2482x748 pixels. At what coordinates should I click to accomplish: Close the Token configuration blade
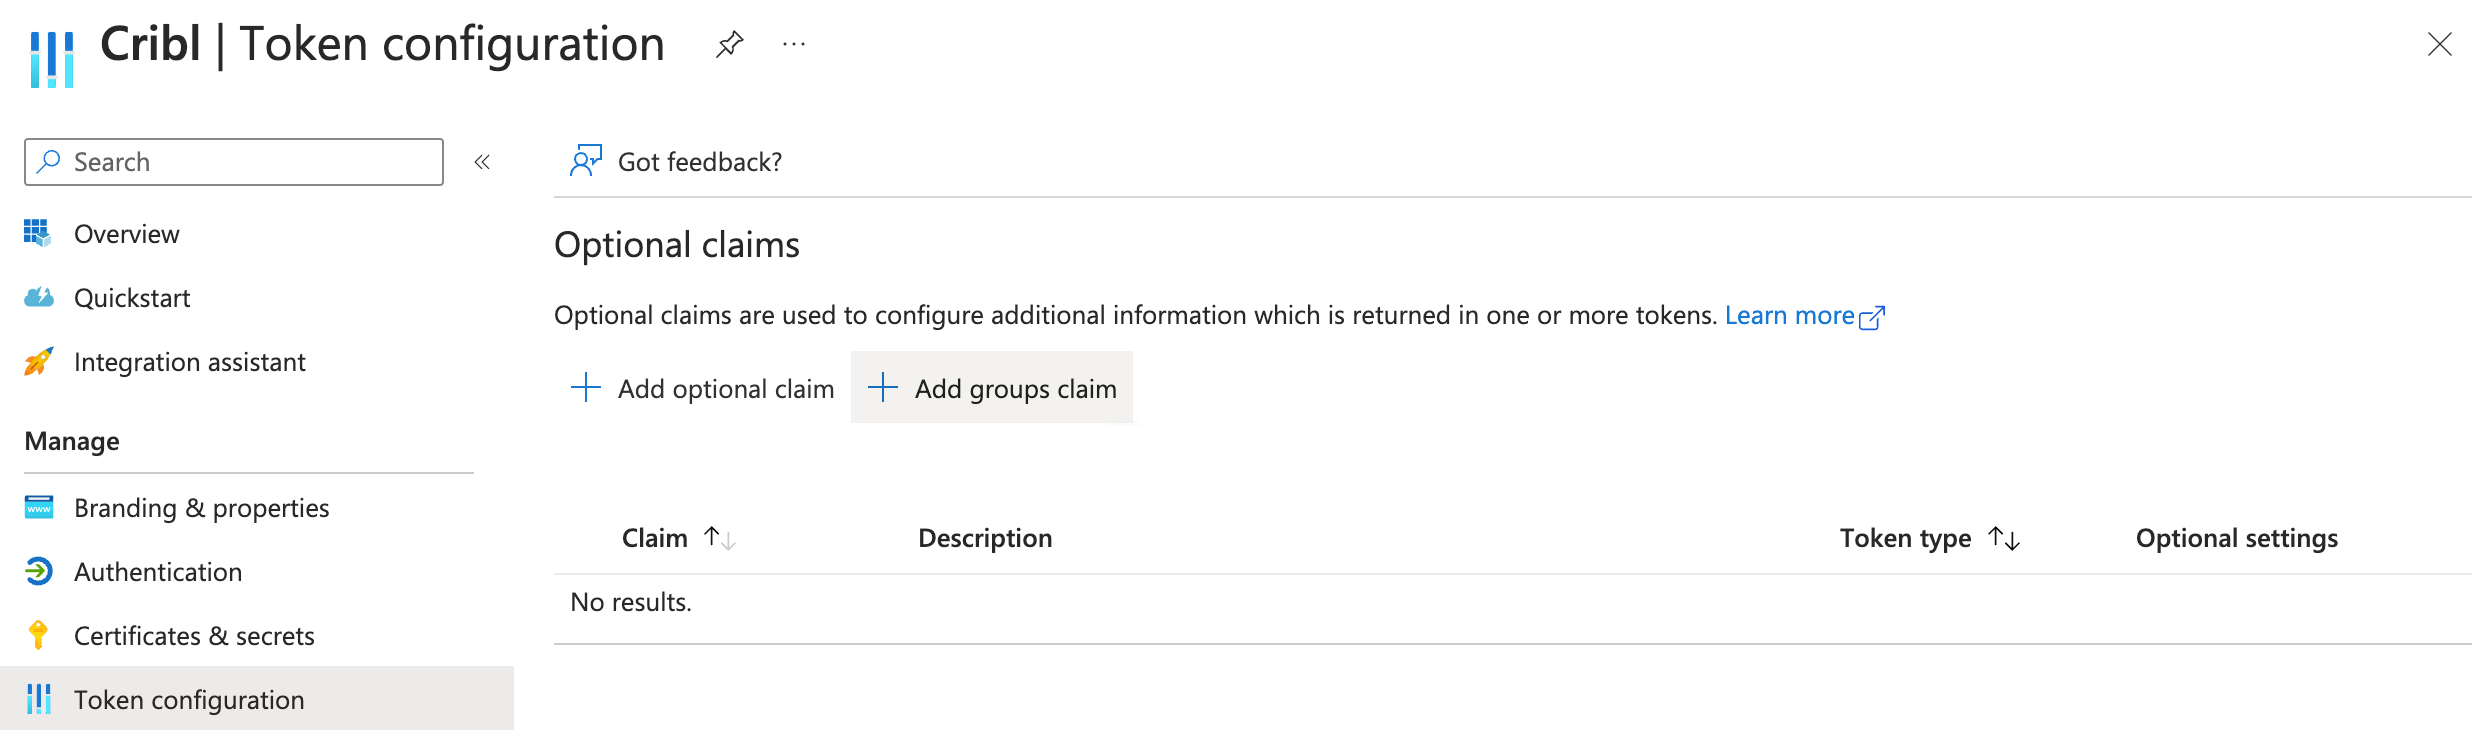click(2440, 44)
